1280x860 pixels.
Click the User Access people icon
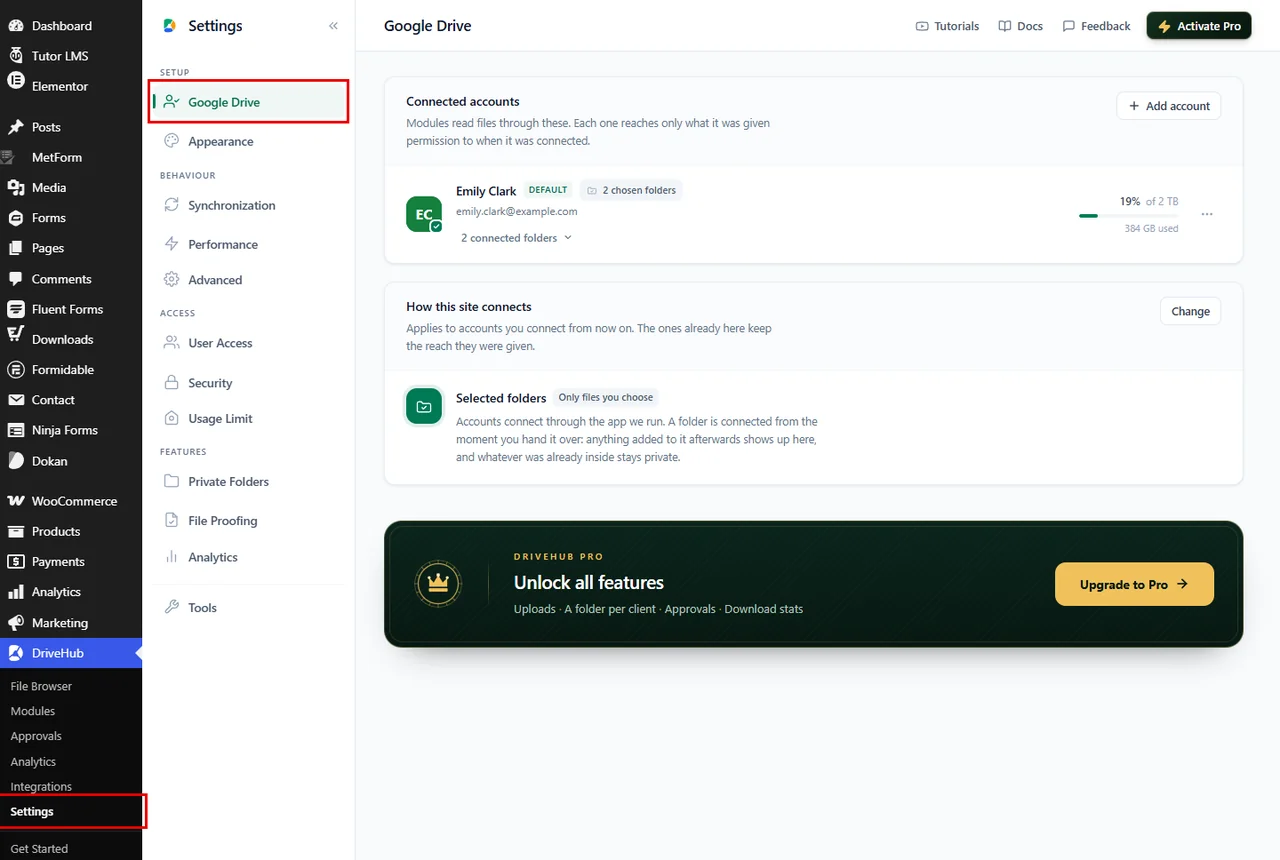(171, 343)
